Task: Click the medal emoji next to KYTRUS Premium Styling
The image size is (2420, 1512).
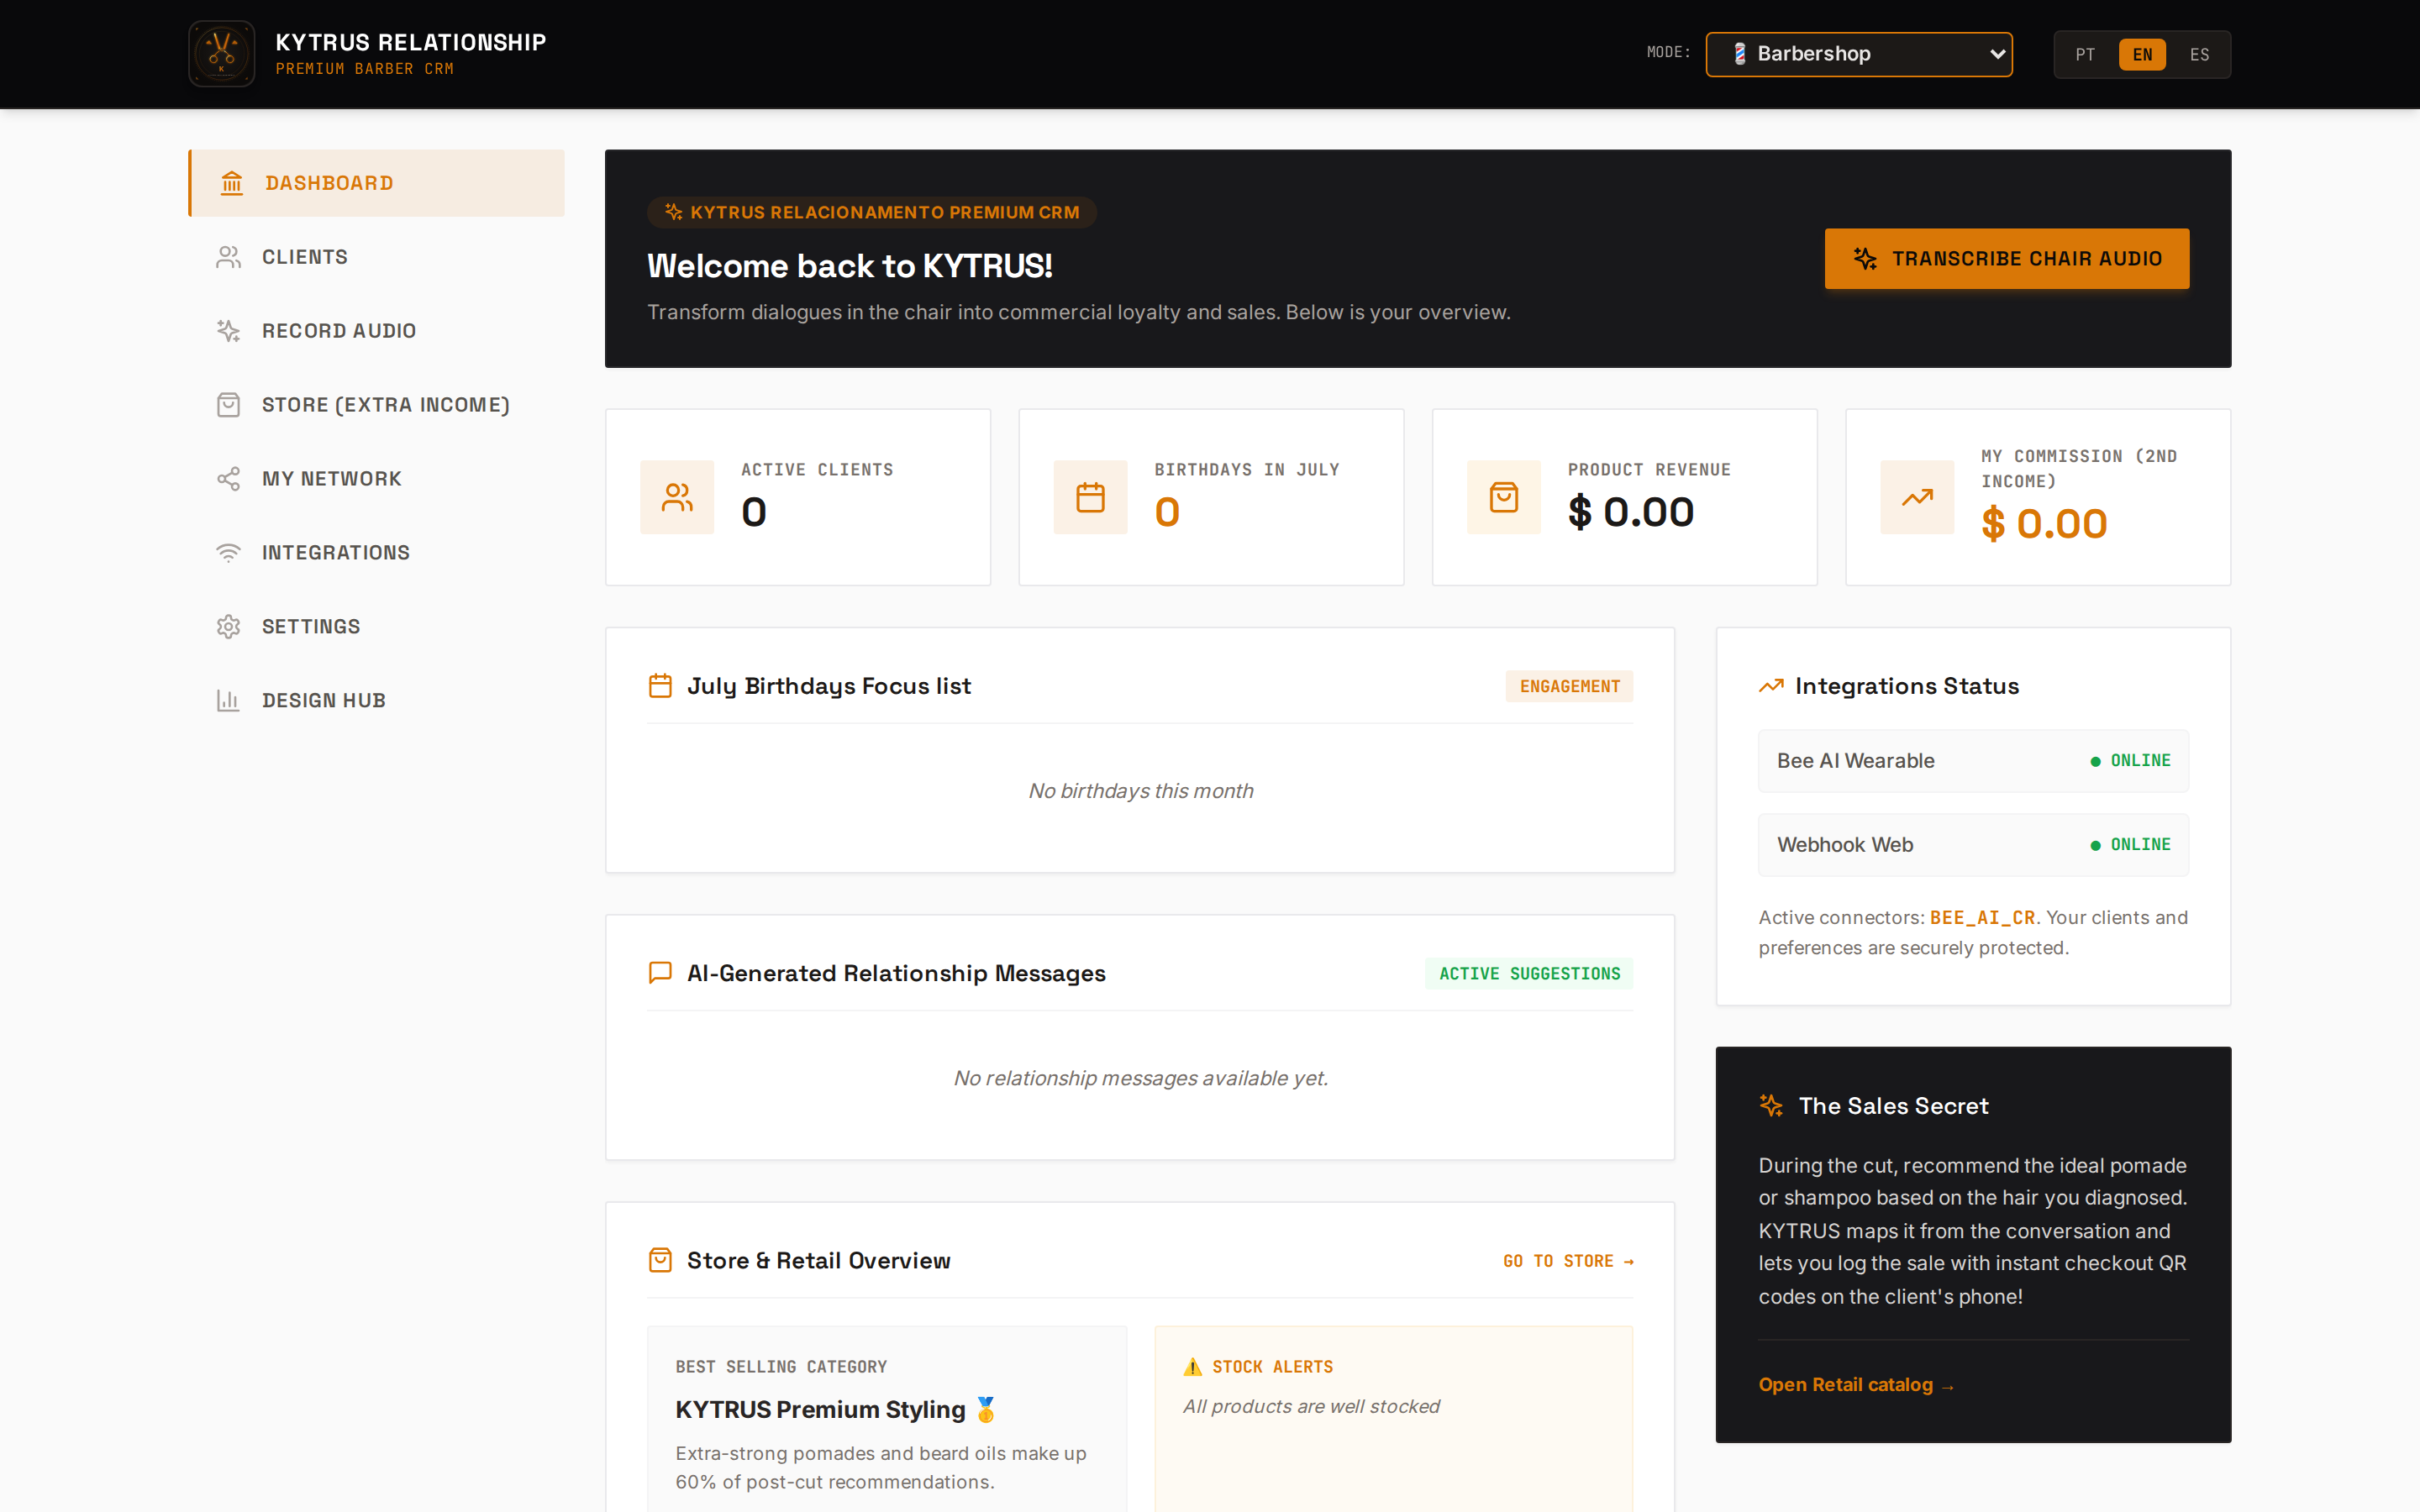Action: pyautogui.click(x=986, y=1409)
